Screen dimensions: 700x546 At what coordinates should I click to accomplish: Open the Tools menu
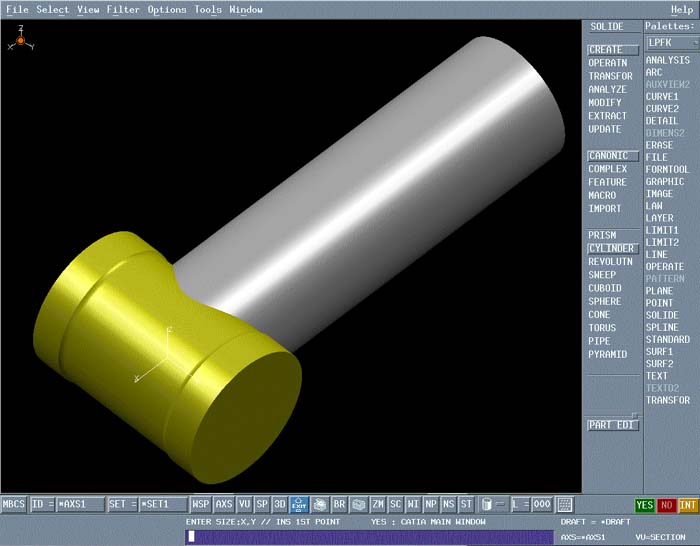208,9
